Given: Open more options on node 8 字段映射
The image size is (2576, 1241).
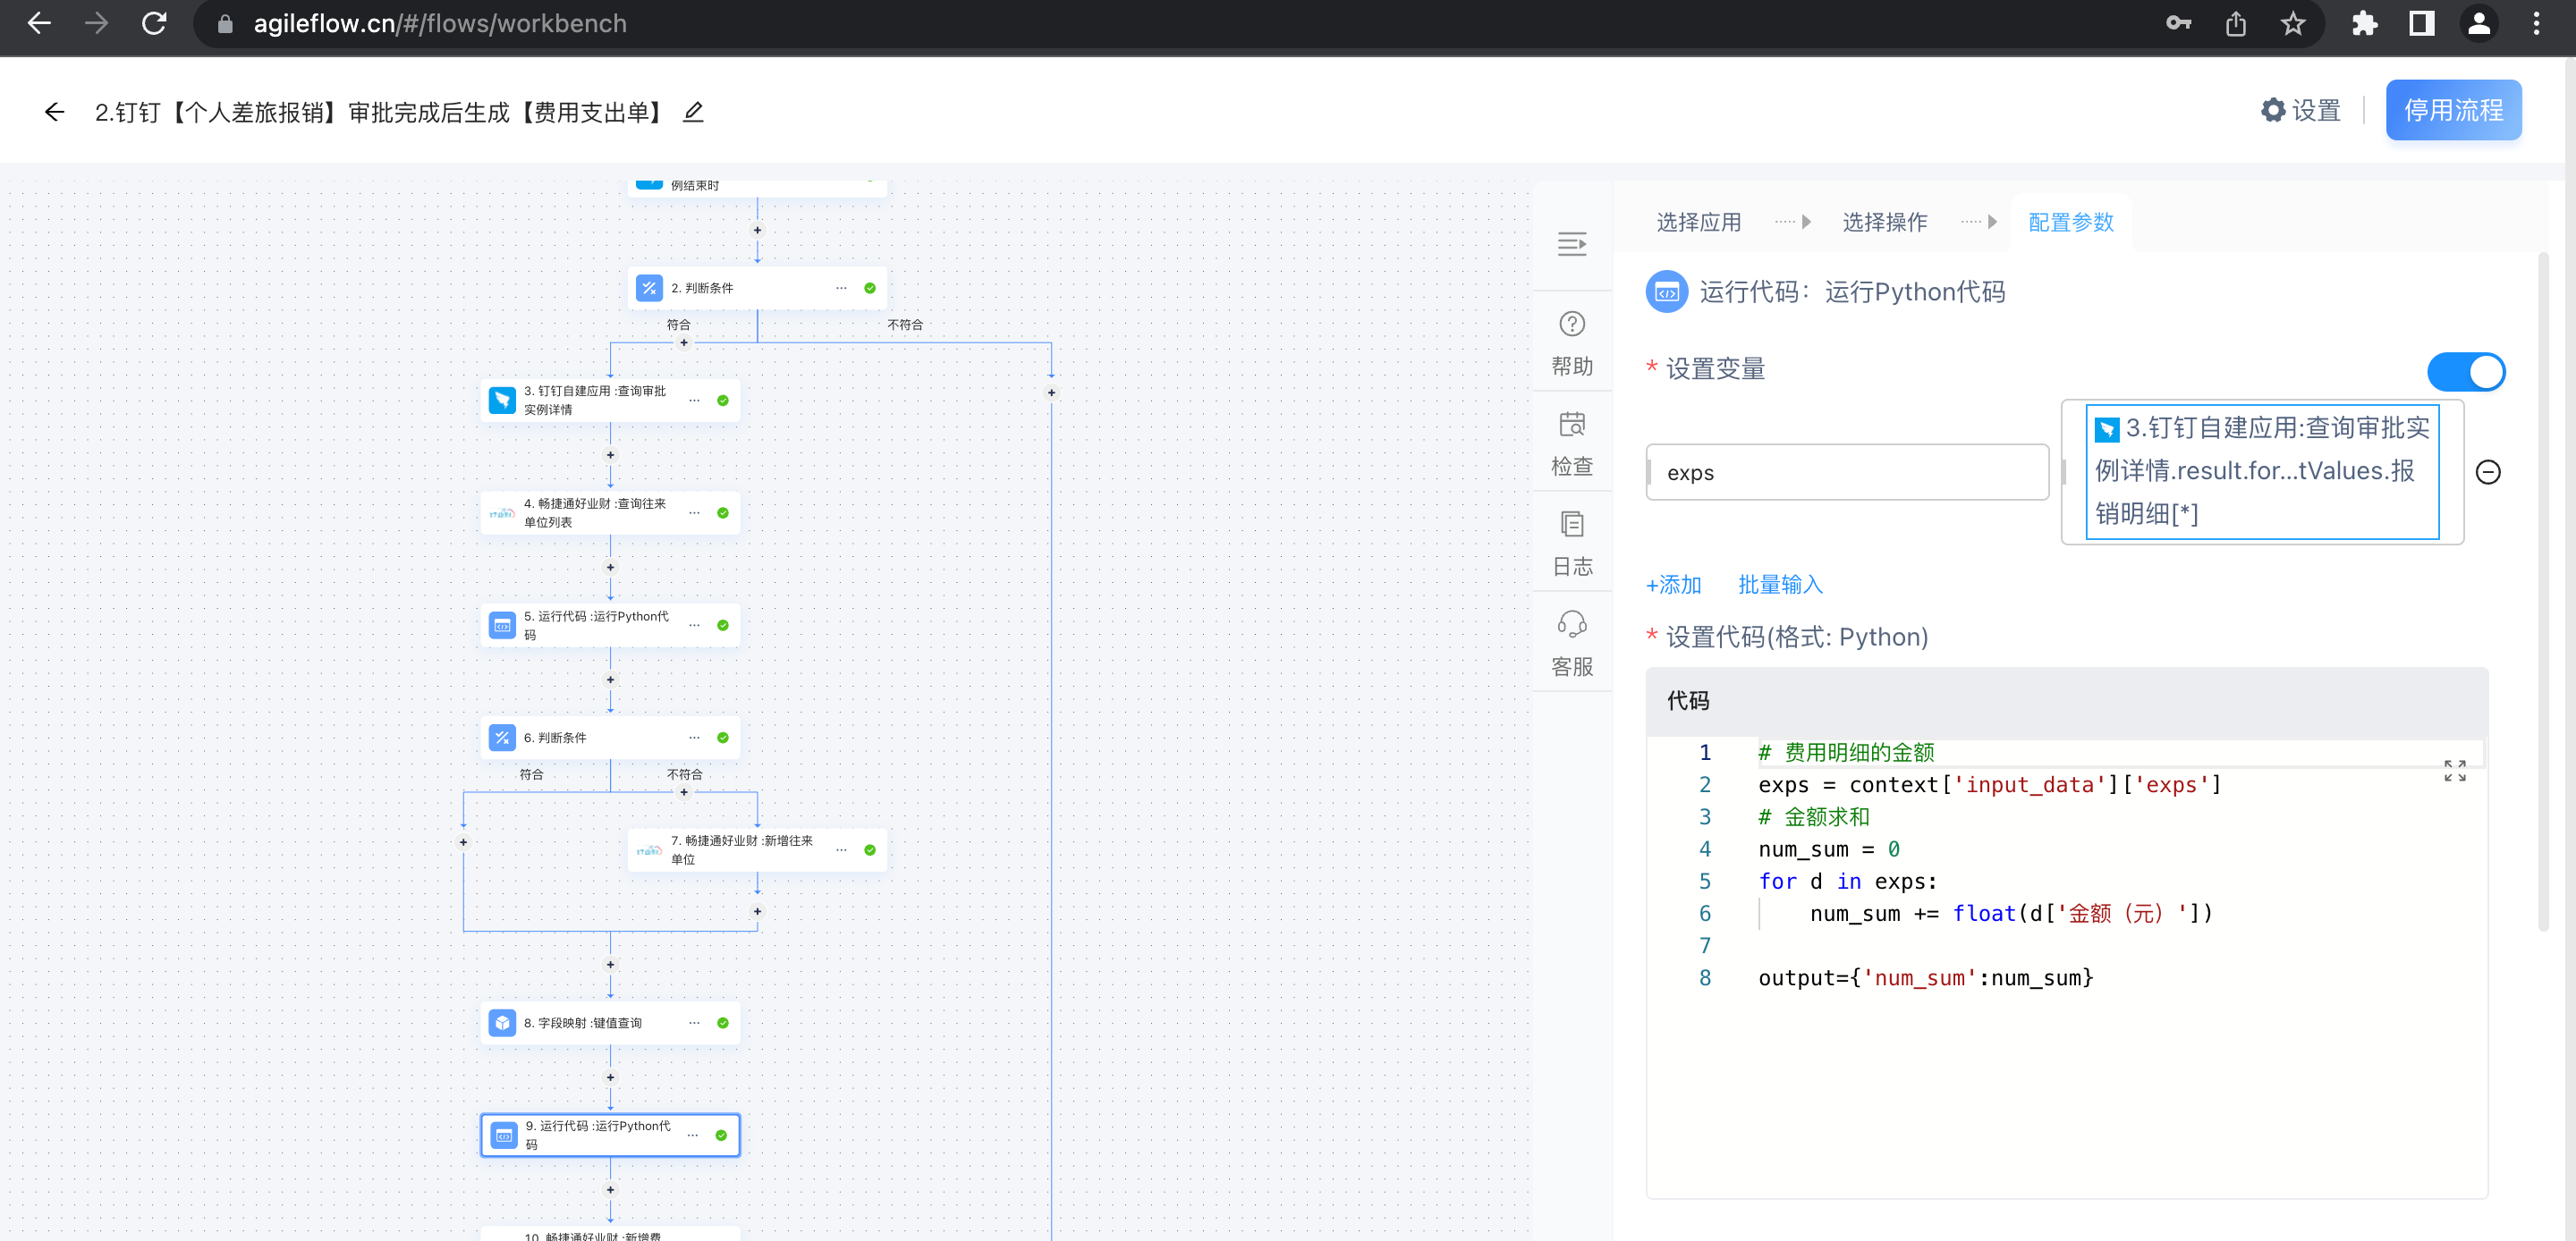Looking at the screenshot, I should (x=694, y=1023).
